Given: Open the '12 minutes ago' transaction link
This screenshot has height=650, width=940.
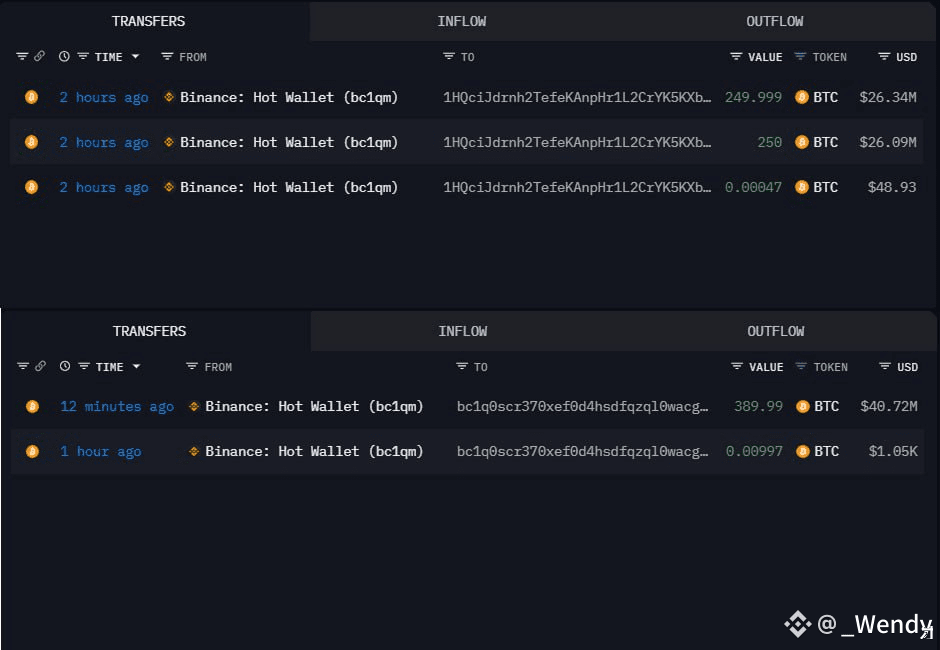Looking at the screenshot, I should point(117,407).
